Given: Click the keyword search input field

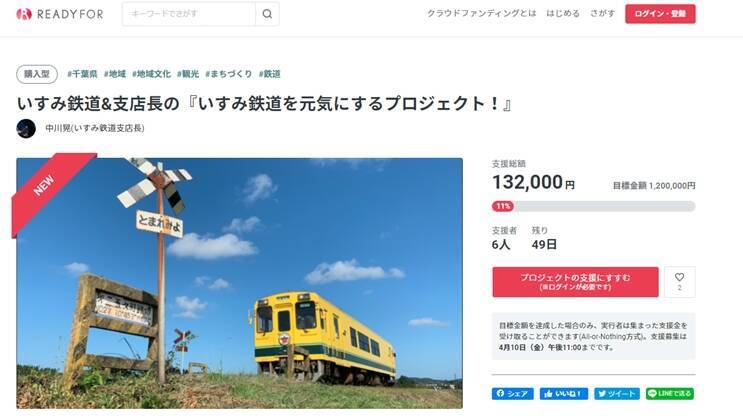Looking at the screenshot, I should pyautogui.click(x=189, y=14).
